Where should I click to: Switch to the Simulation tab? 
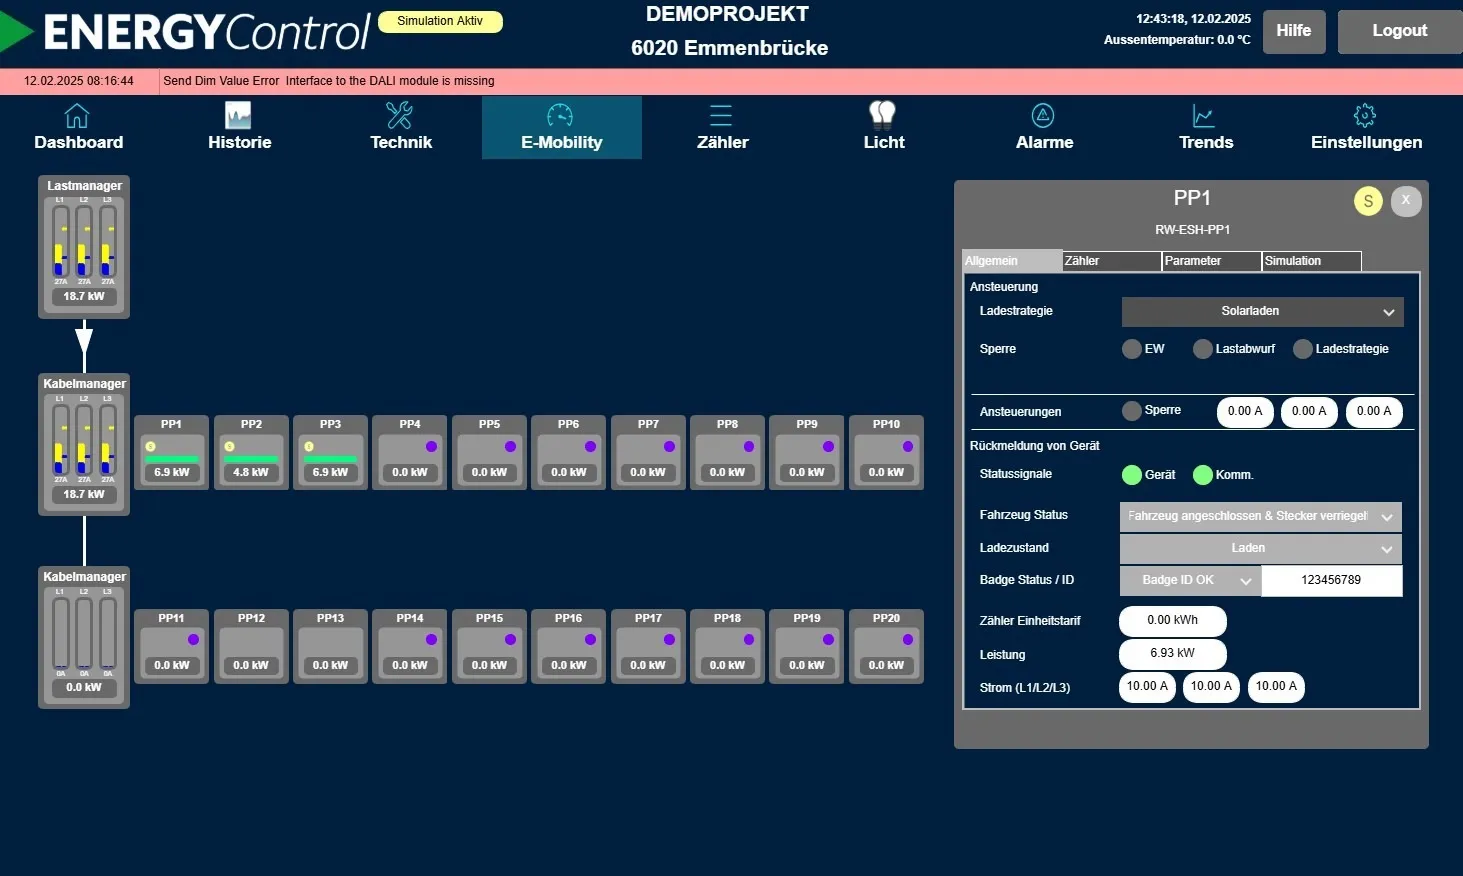(x=1312, y=261)
